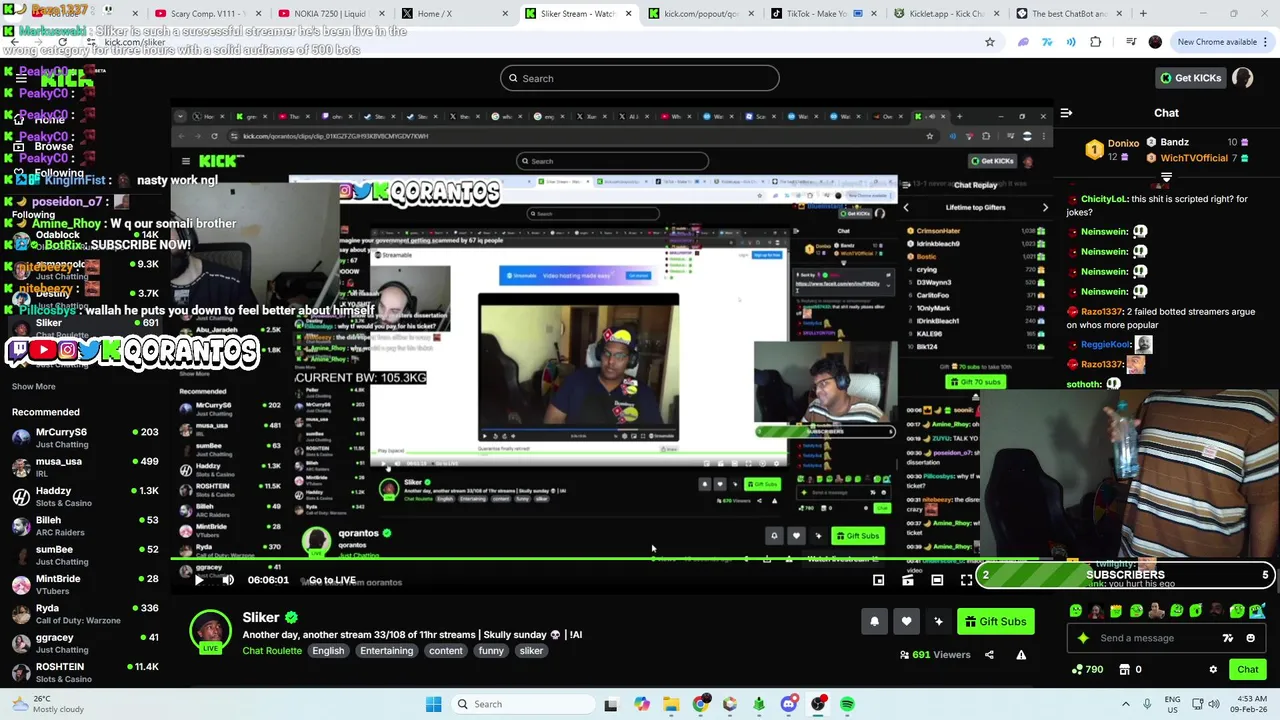The image size is (1280, 720).
Task: Click the sparkle button beside Gift Subs
Action: pos(938,621)
